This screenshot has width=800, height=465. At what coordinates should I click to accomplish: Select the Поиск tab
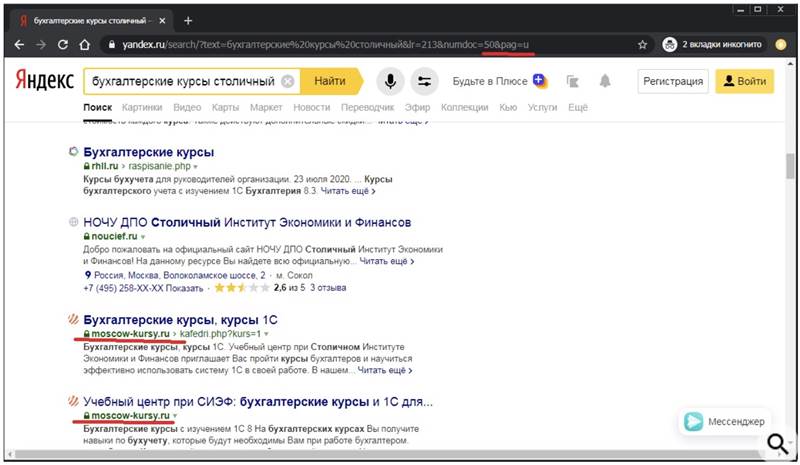pyautogui.click(x=97, y=108)
